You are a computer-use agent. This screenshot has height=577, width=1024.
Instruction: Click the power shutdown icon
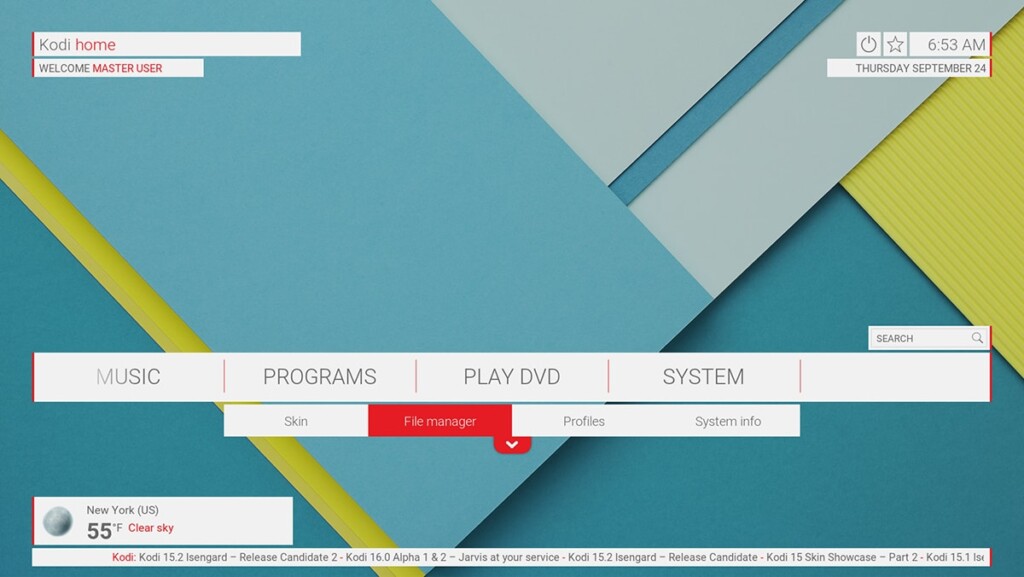[x=868, y=44]
